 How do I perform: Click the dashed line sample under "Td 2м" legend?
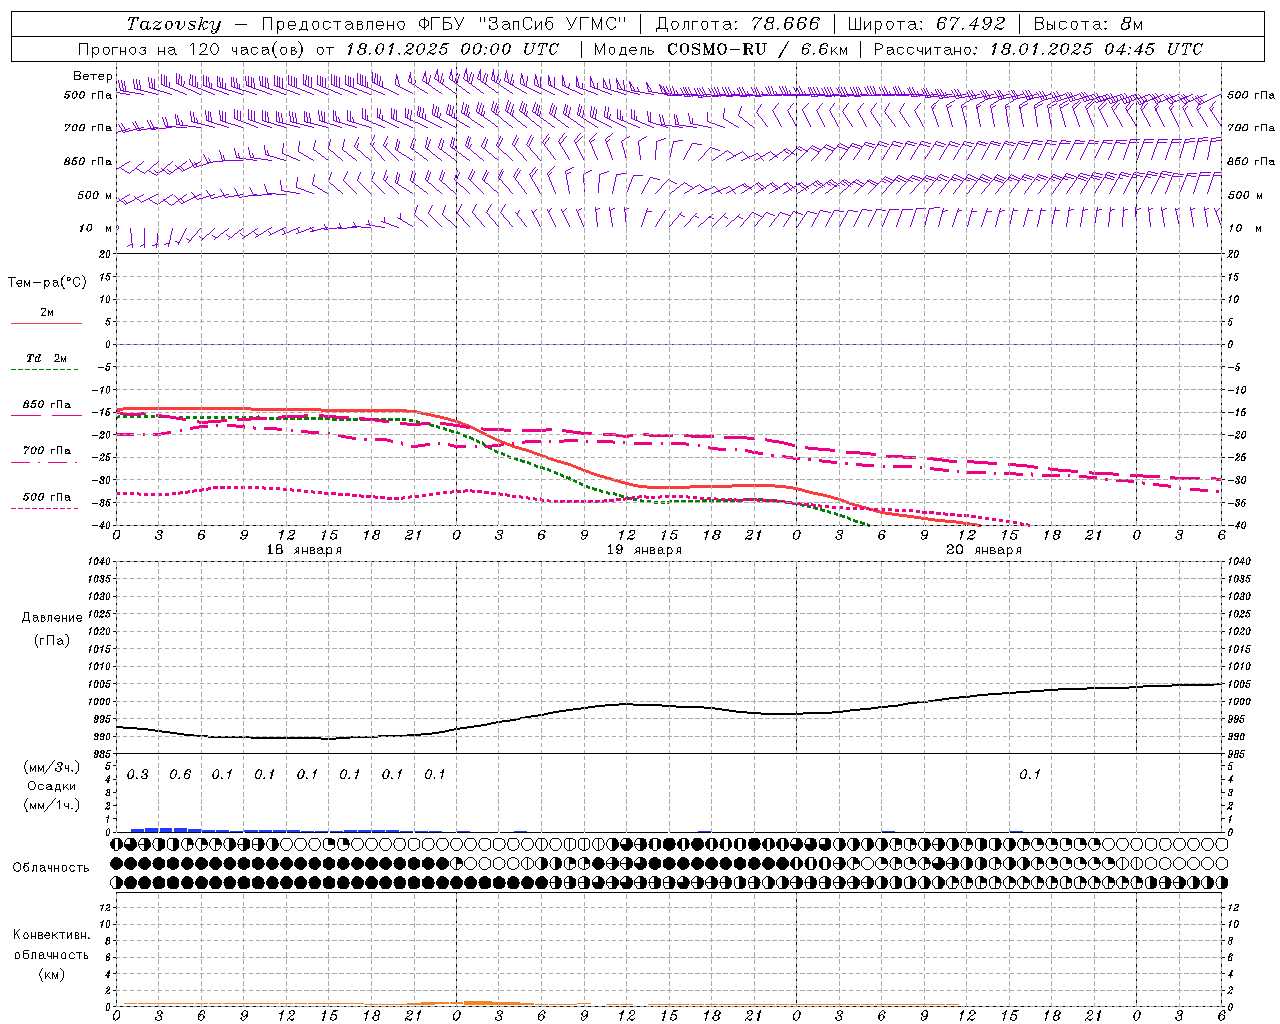click(44, 370)
